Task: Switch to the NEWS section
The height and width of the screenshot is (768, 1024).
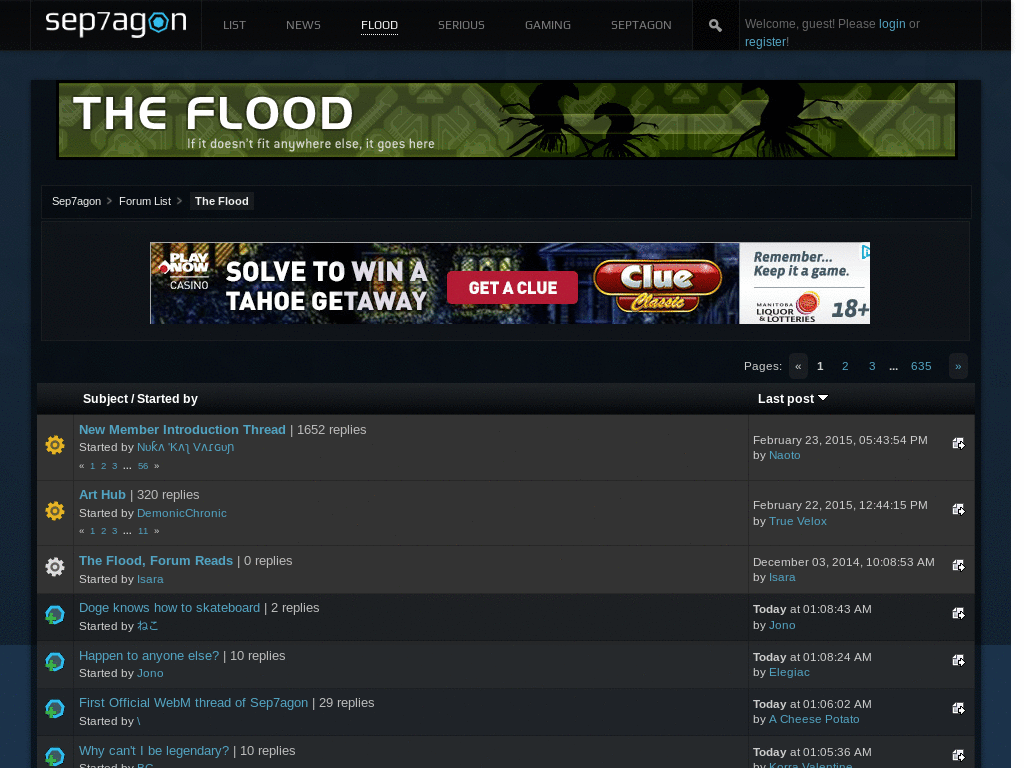Action: (303, 25)
